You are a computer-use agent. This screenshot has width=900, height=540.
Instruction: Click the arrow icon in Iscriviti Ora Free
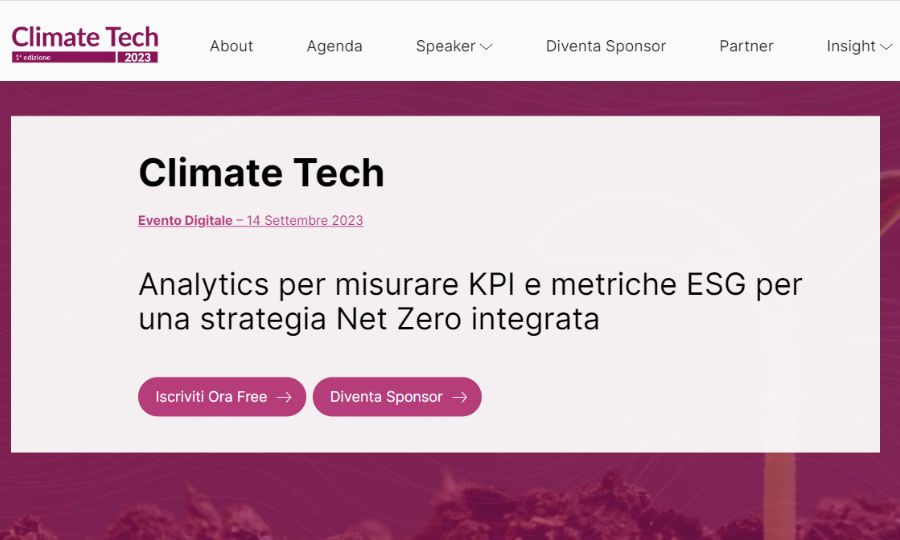284,397
